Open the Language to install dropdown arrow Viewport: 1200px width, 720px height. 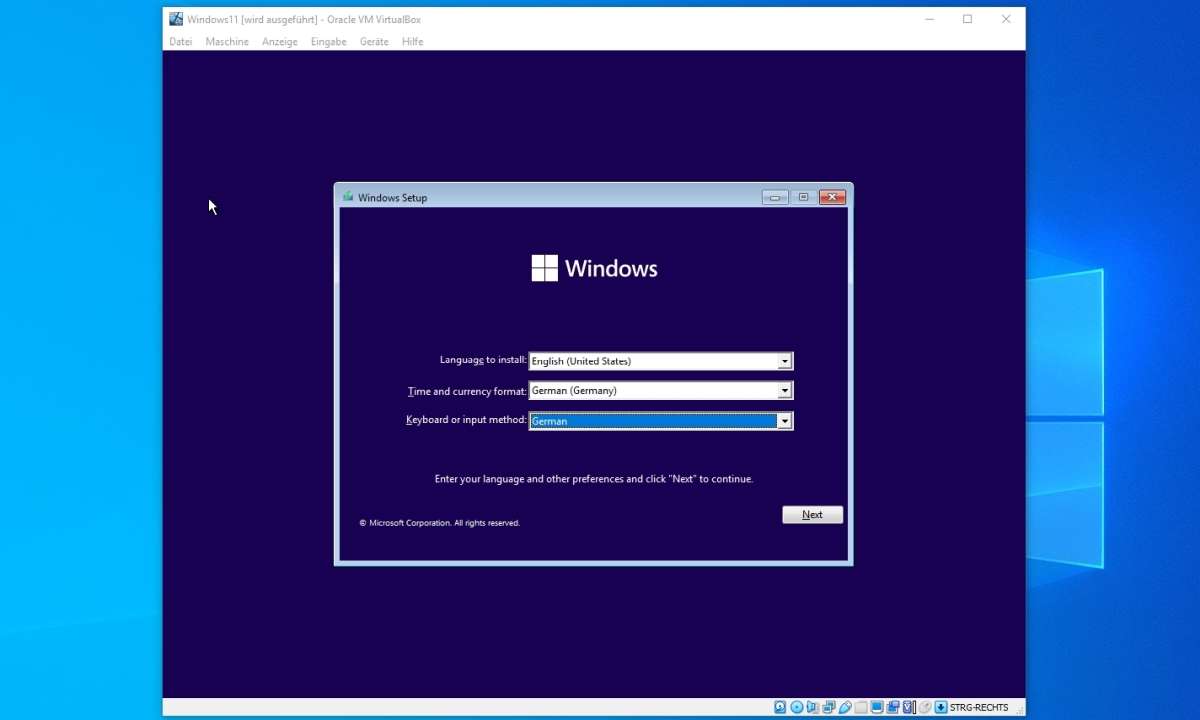(x=785, y=361)
